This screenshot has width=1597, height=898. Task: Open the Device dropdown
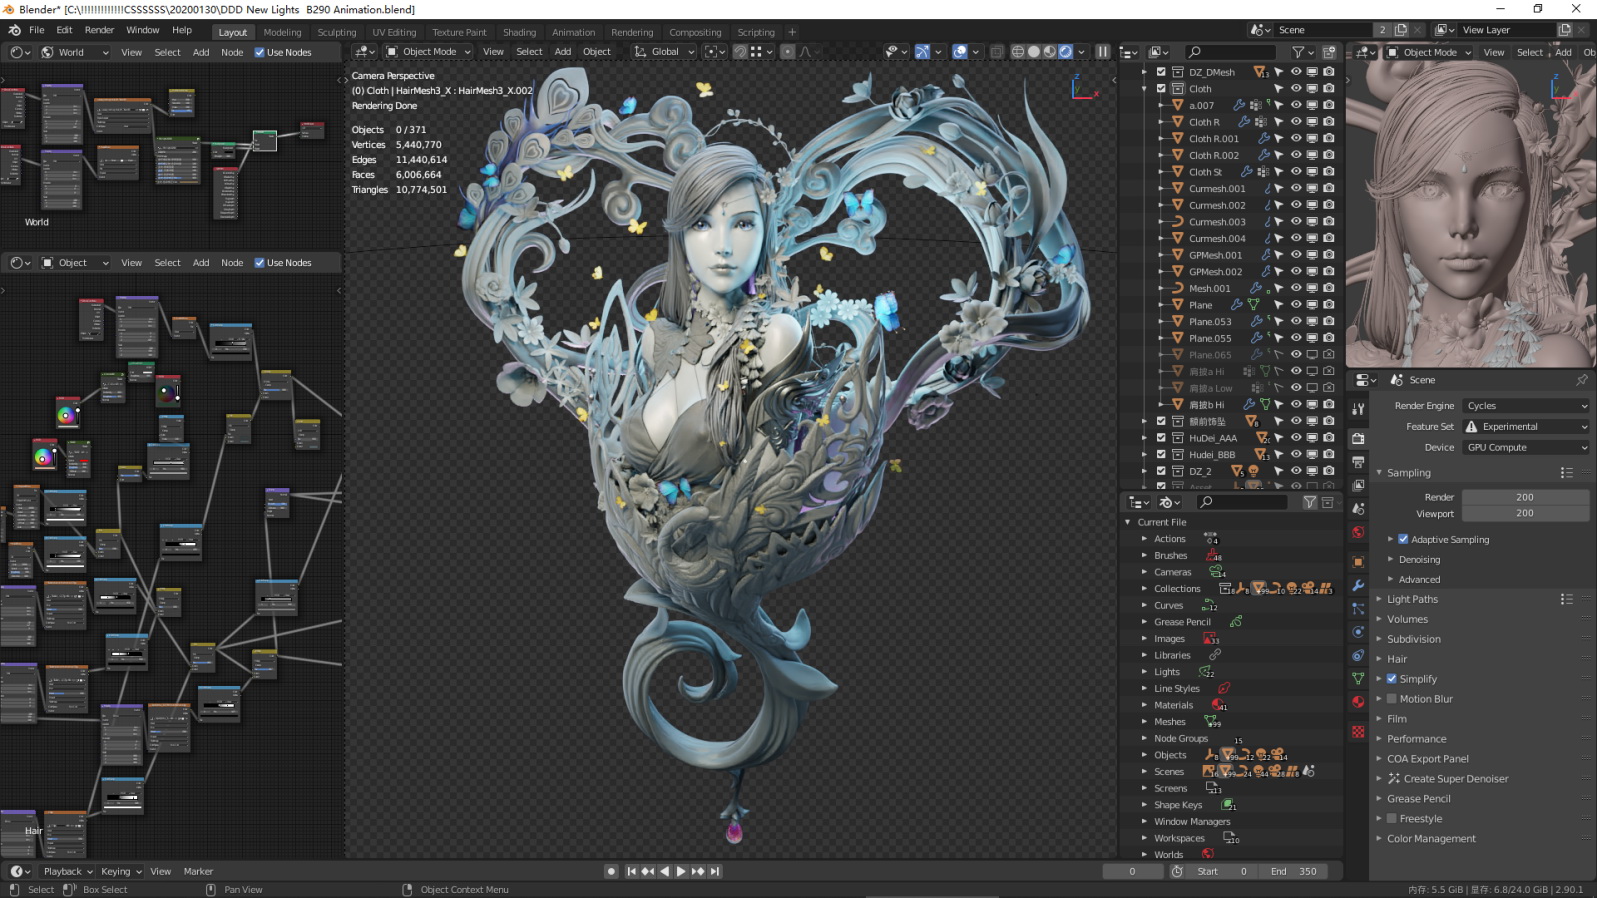1525,448
